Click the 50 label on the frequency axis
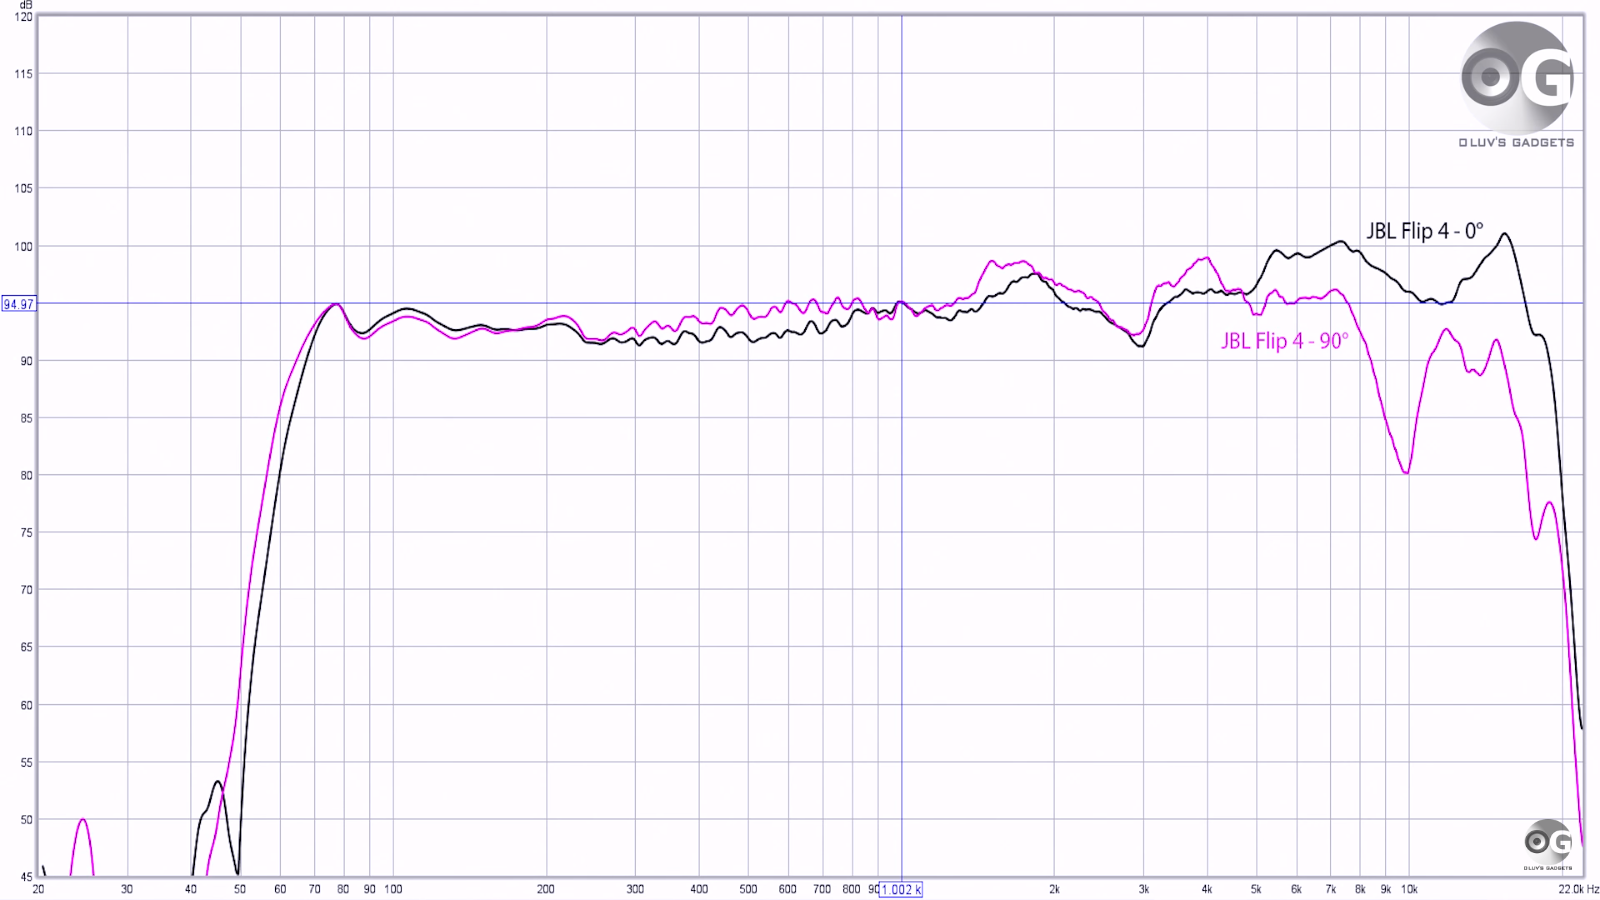Screen dimensions: 1600x900 pos(240,889)
